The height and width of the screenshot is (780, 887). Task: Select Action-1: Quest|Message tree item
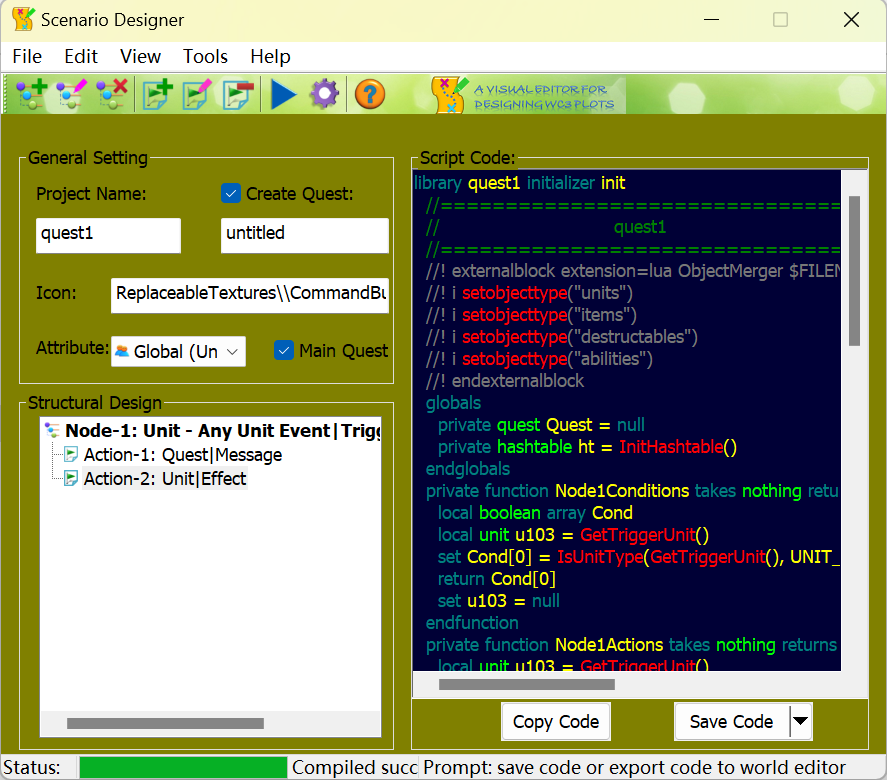[x=183, y=455]
